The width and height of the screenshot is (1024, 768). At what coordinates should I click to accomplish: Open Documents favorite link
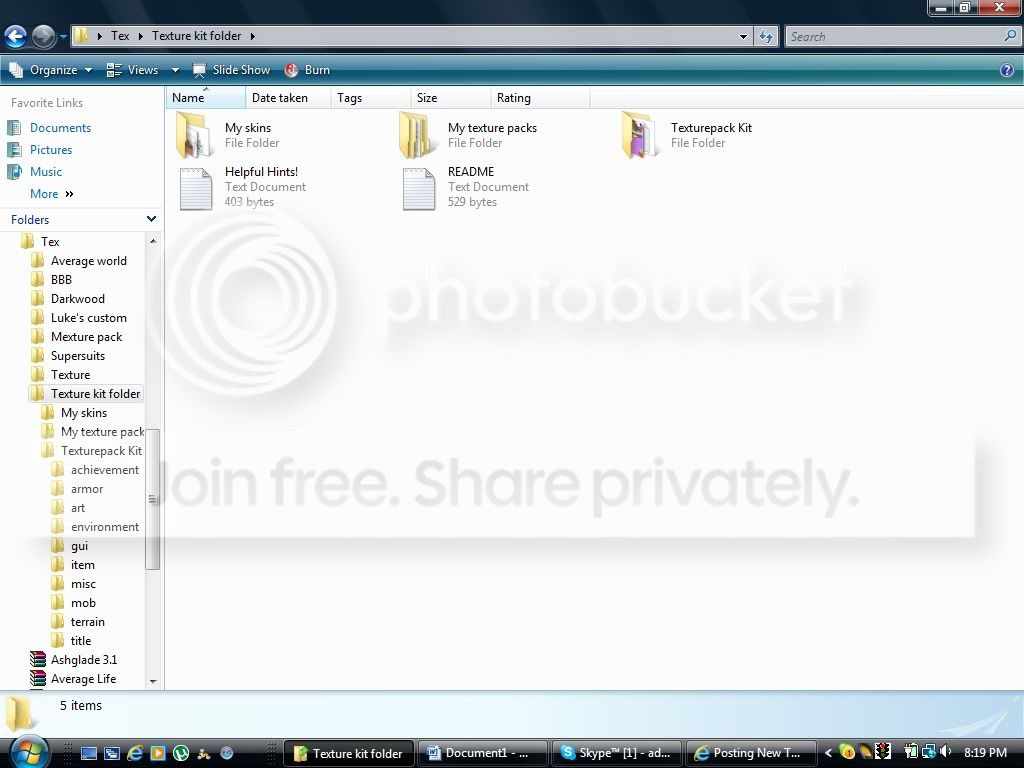pyautogui.click(x=60, y=128)
